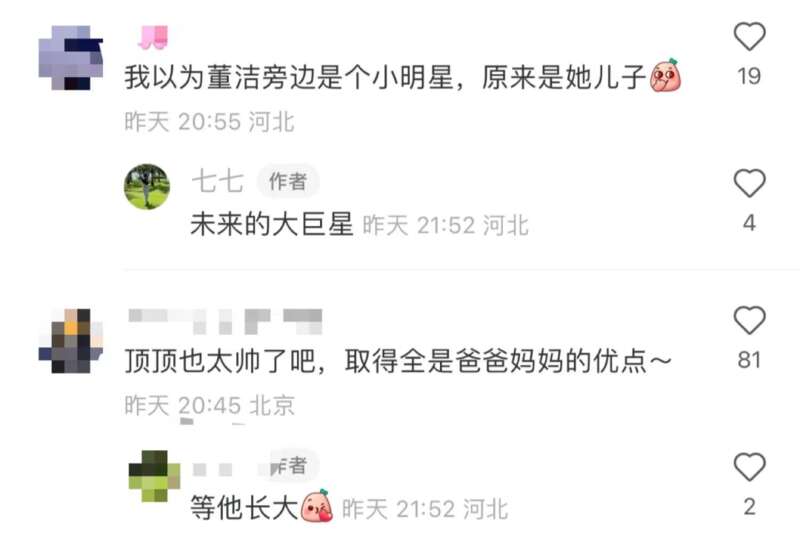Click the 作者 badge on the last reply

tap(290, 466)
